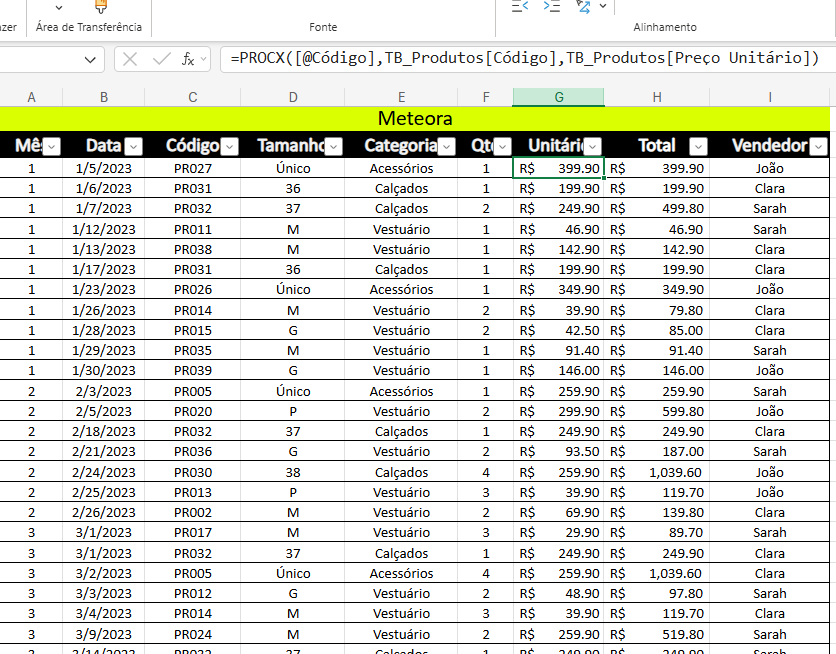Select column E header
836x654 pixels.
coord(401,98)
